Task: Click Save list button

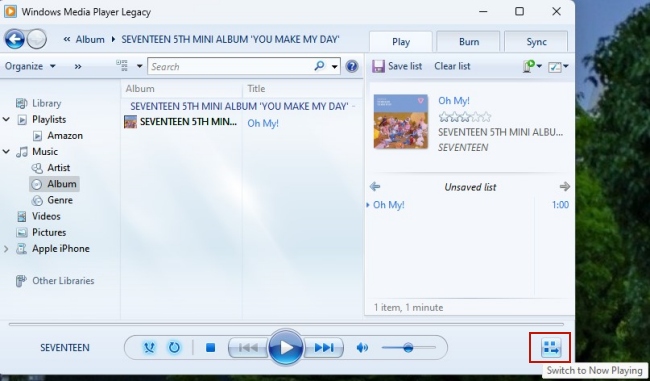Action: click(x=397, y=66)
